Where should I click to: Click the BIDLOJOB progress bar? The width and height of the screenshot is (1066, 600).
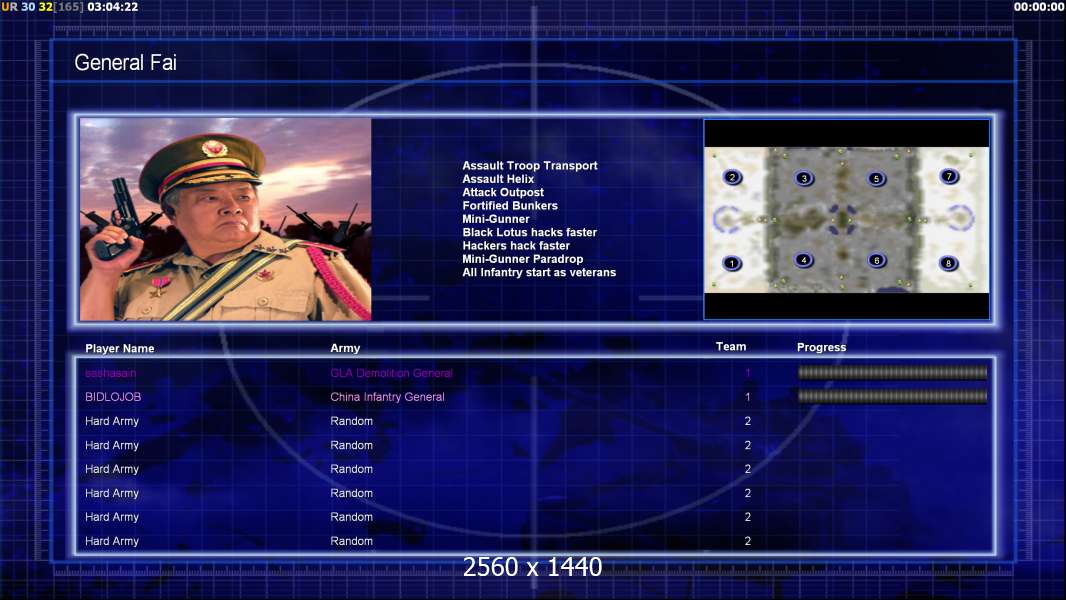pos(893,396)
